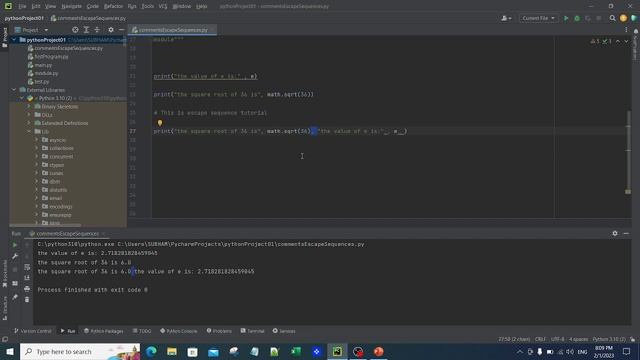Open the Tools menu
This screenshot has width=640, height=360.
[148, 6]
